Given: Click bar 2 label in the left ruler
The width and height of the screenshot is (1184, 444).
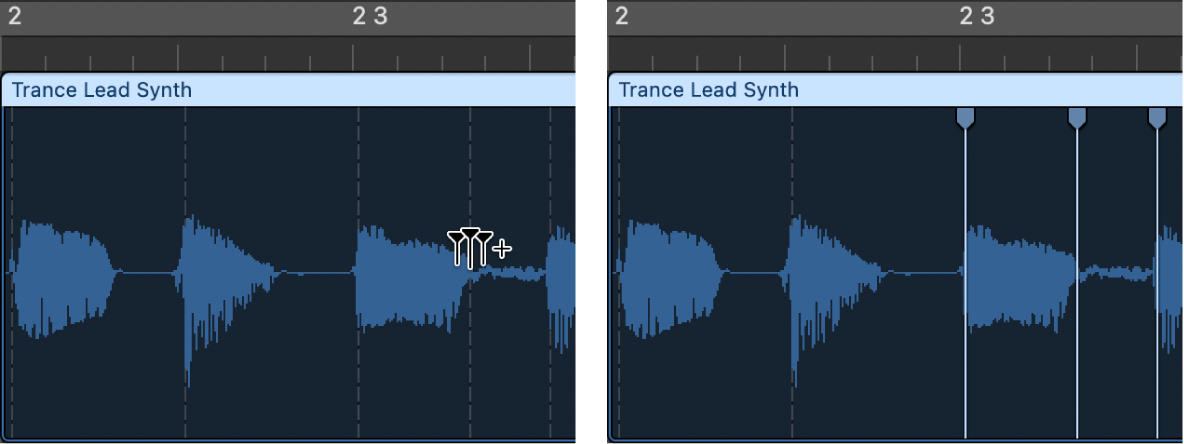Looking at the screenshot, I should click(x=15, y=16).
